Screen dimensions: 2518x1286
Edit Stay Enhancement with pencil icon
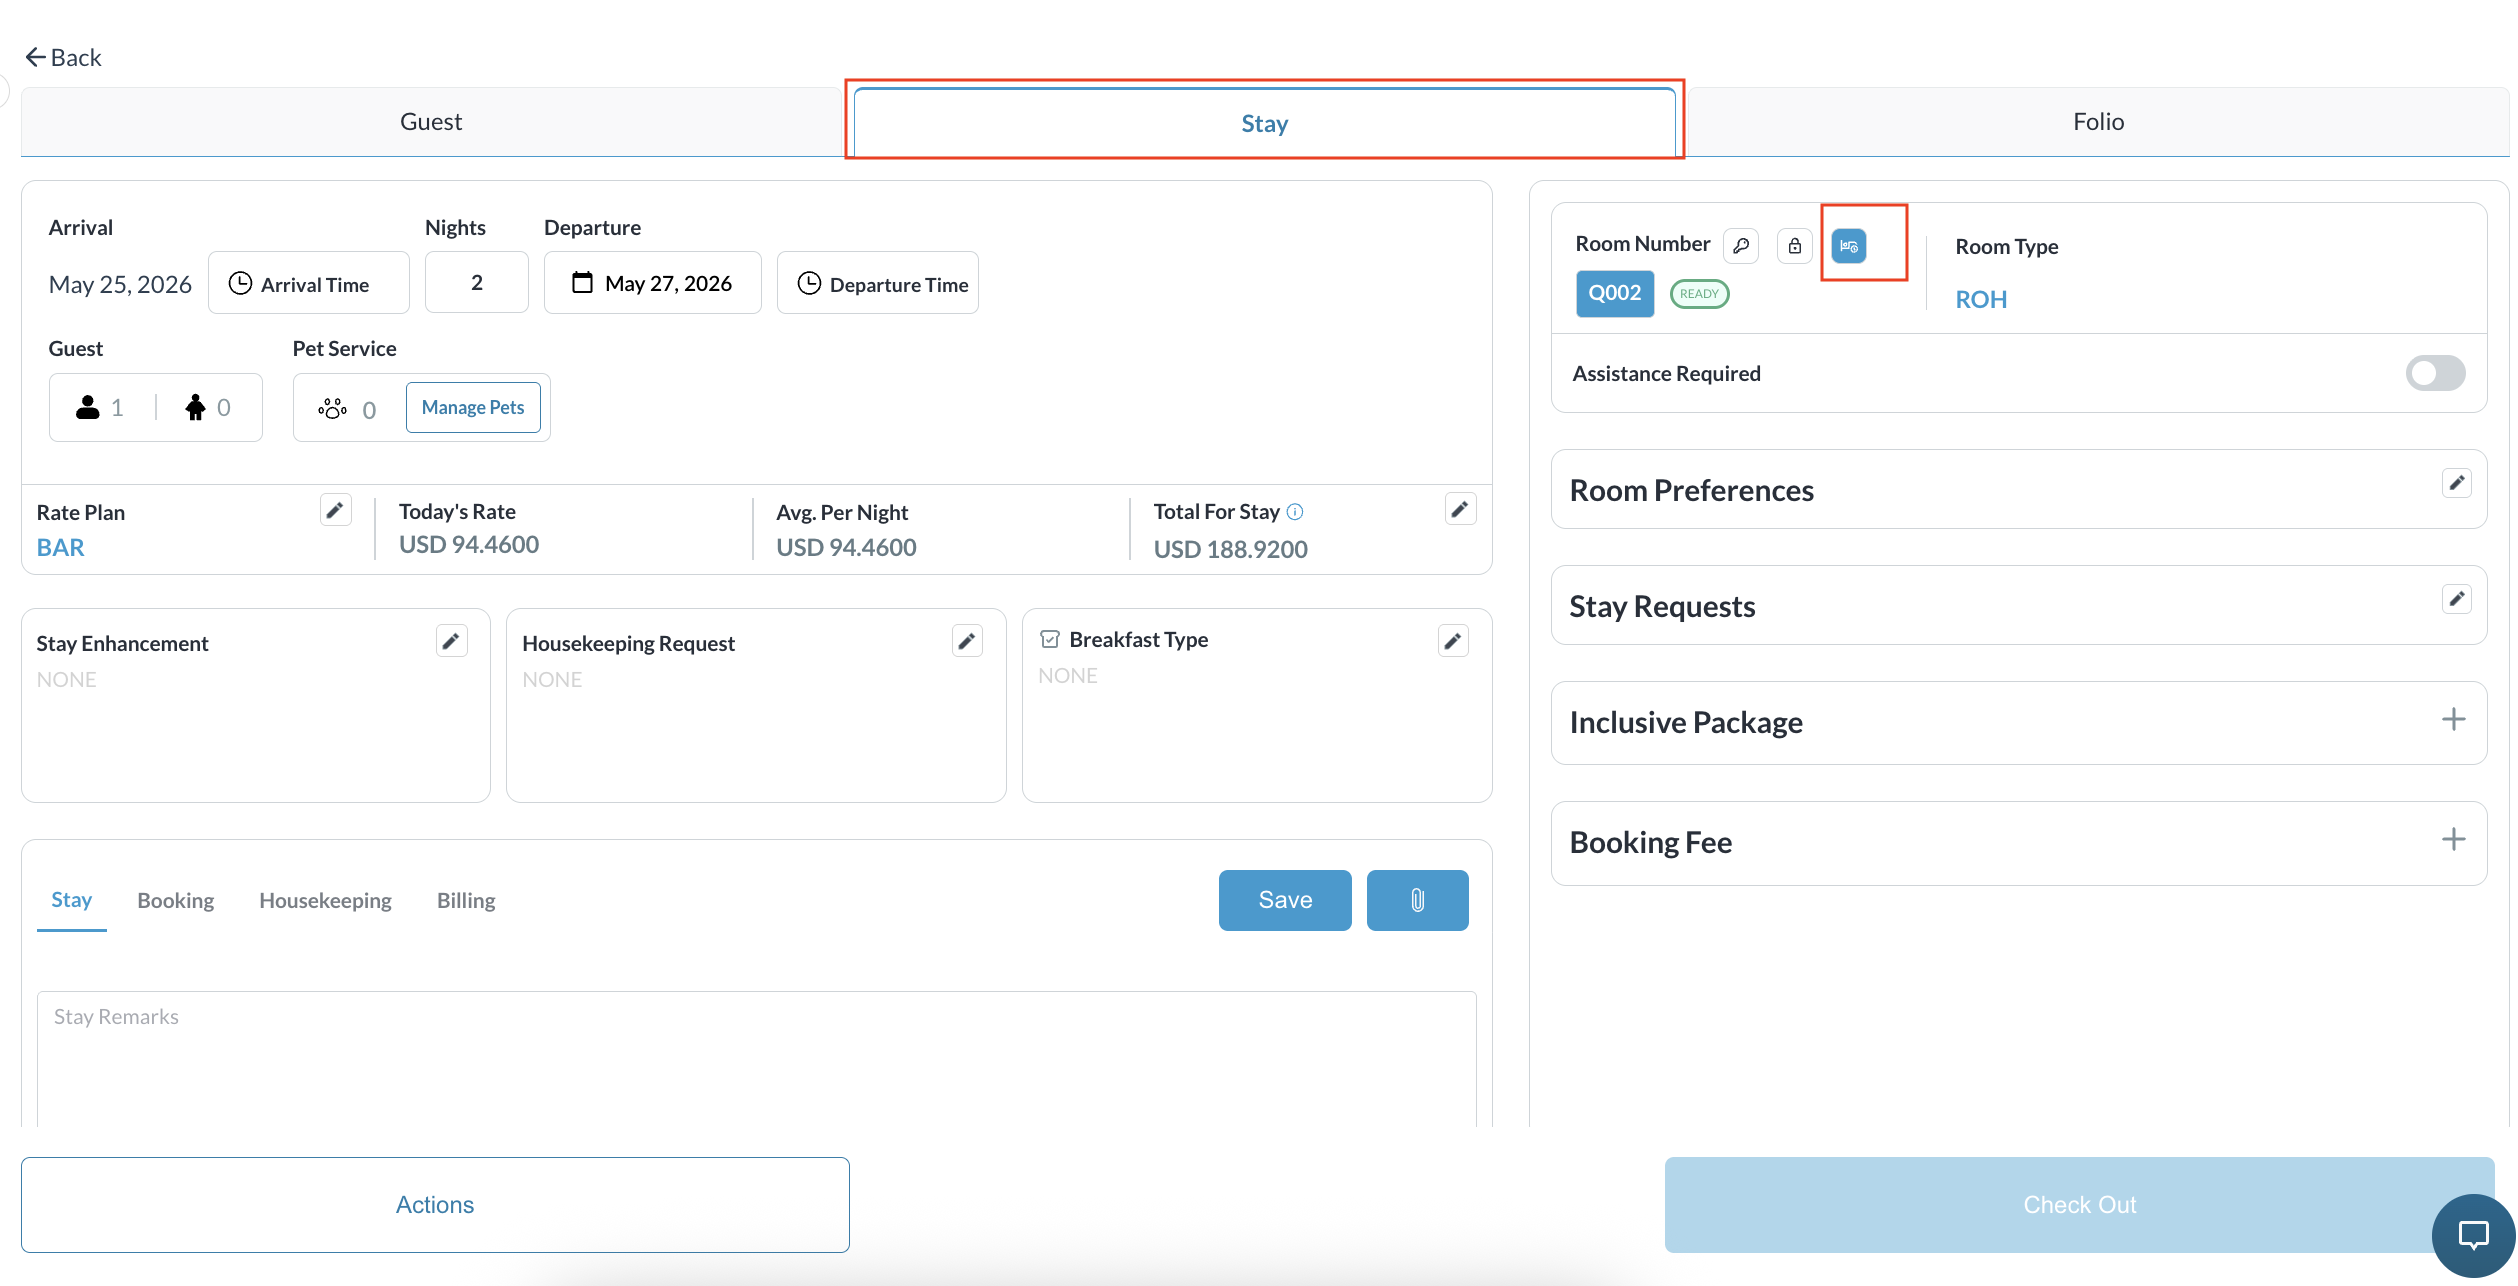(x=451, y=641)
